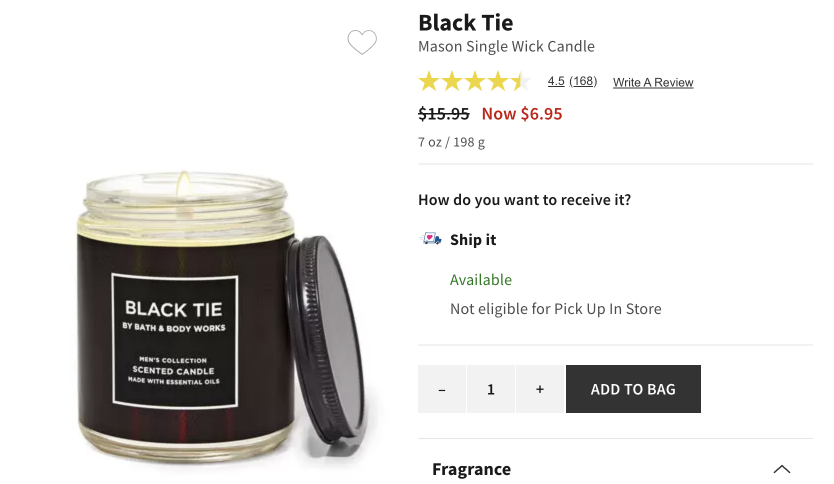Click Not eligible for Pick Up In Store
The height and width of the screenshot is (484, 834).
pos(555,309)
